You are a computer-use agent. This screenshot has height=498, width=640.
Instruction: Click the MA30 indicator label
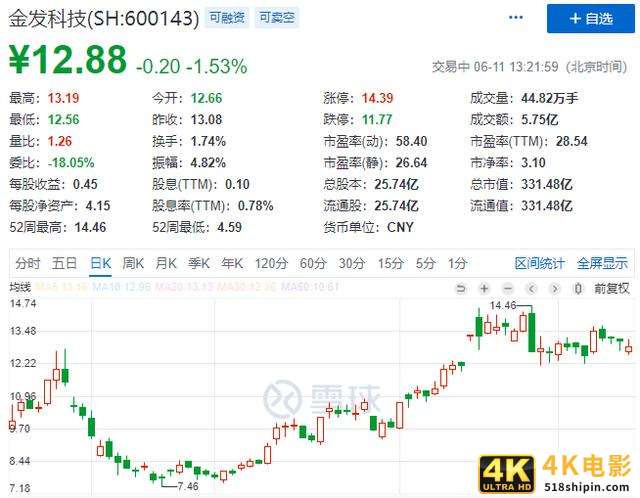(x=247, y=287)
